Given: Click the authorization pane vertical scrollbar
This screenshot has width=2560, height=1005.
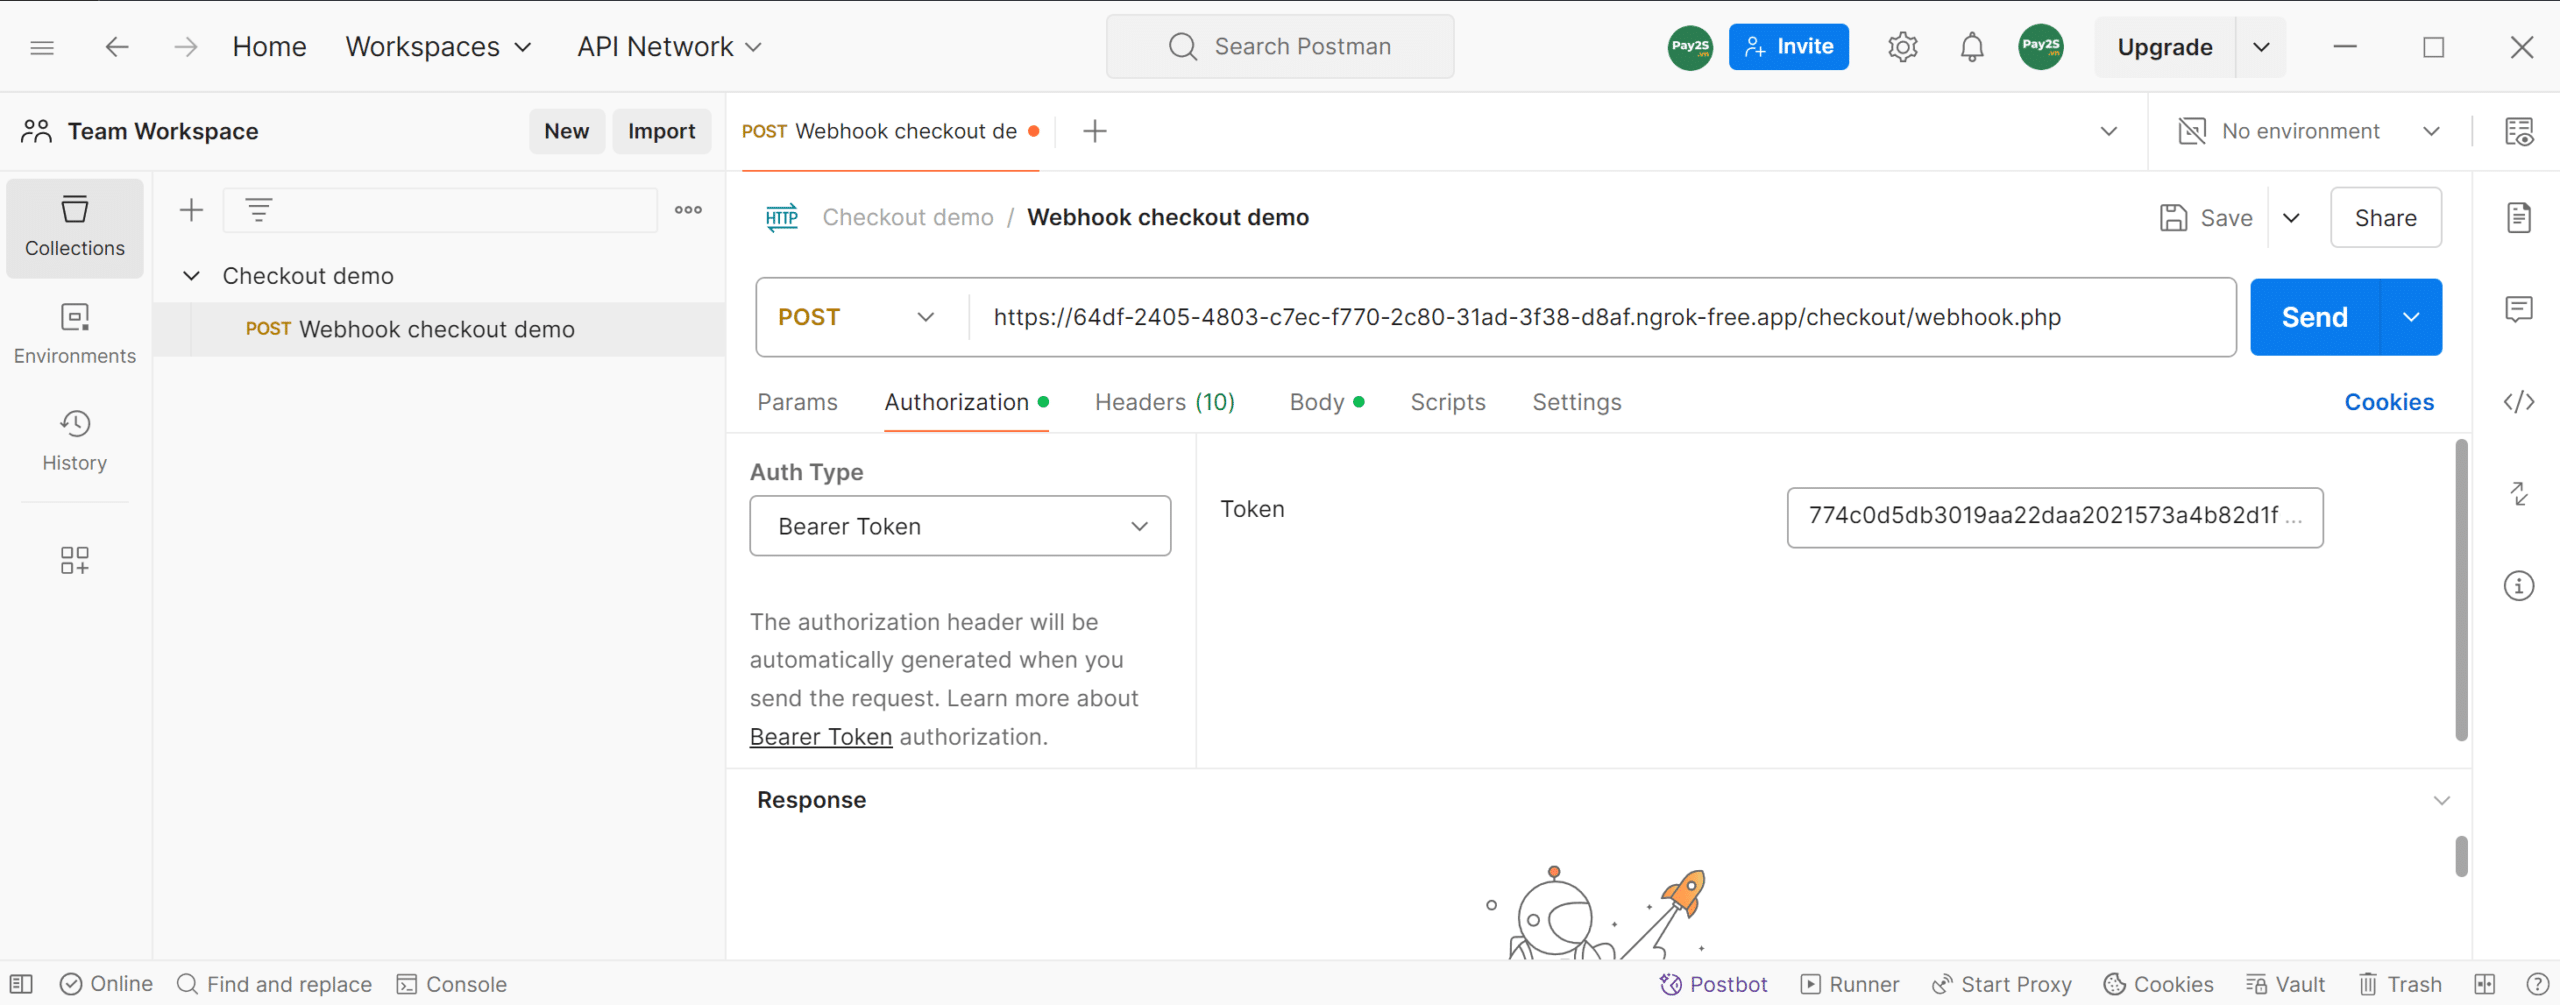Looking at the screenshot, I should click(x=2461, y=590).
